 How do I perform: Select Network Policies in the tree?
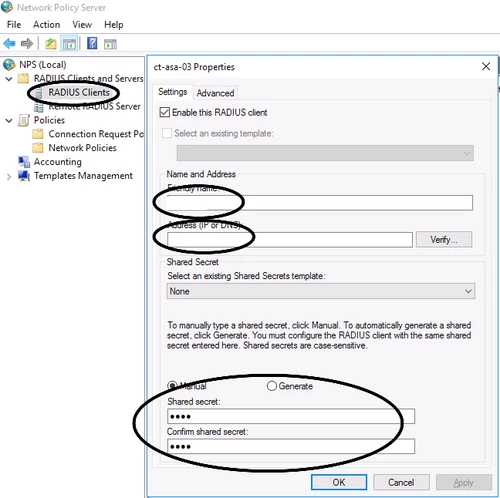point(82,148)
